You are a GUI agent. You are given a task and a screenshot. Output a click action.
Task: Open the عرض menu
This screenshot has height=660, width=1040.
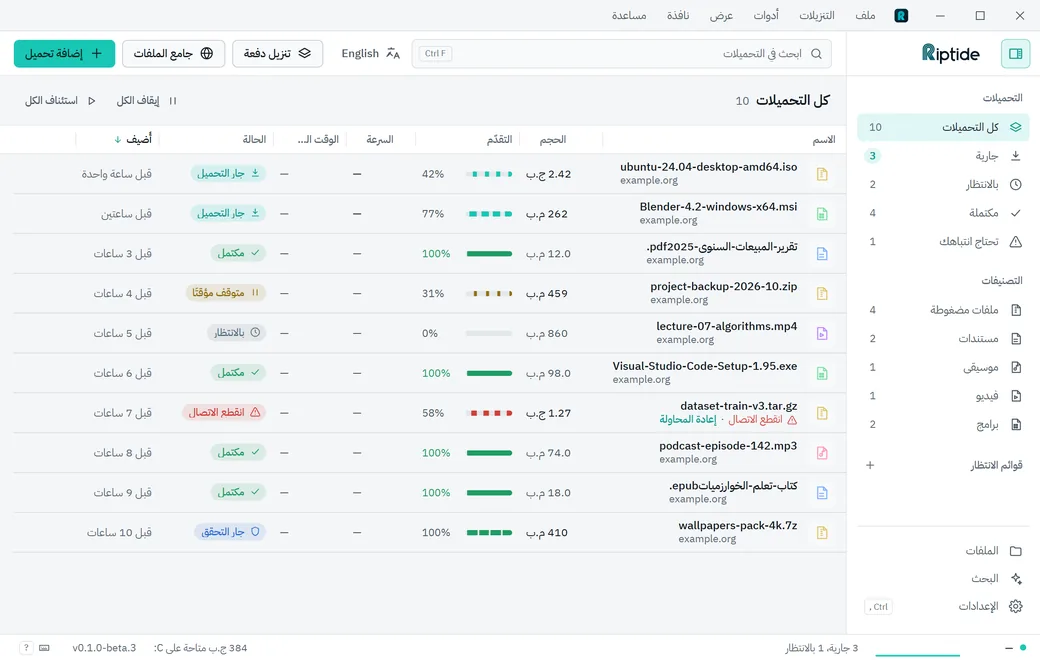721,15
